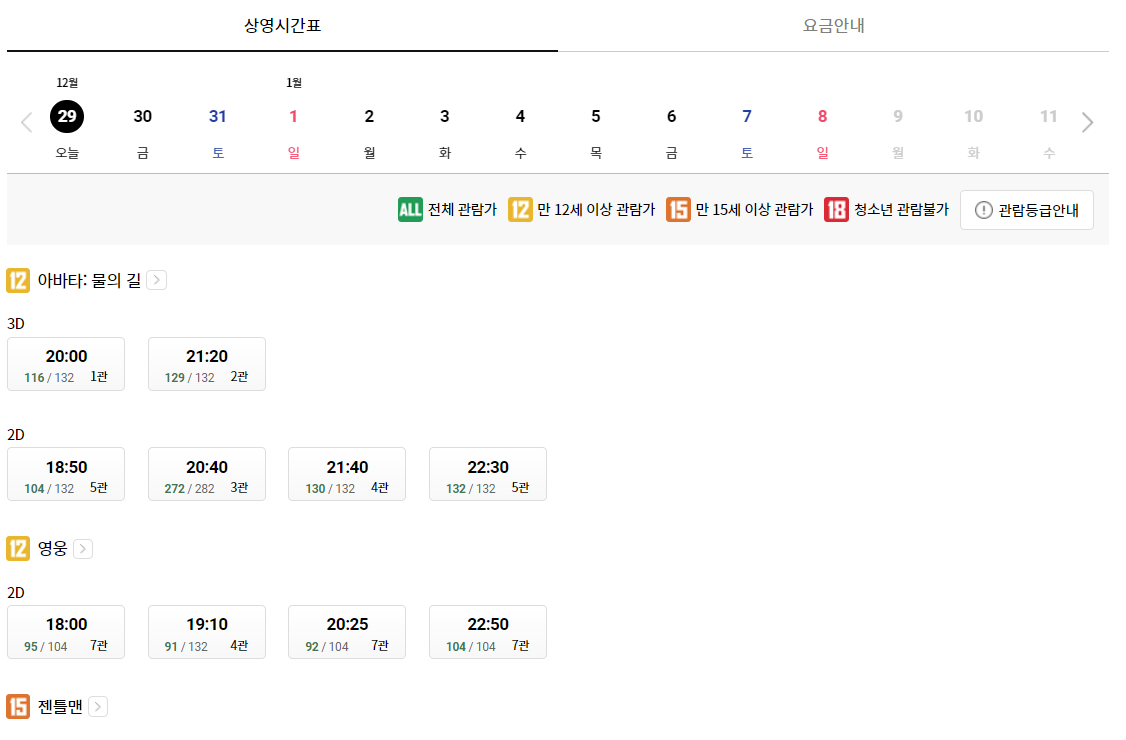Click the left date navigation arrow
Image resolution: width=1126 pixels, height=740 pixels.
pos(26,121)
